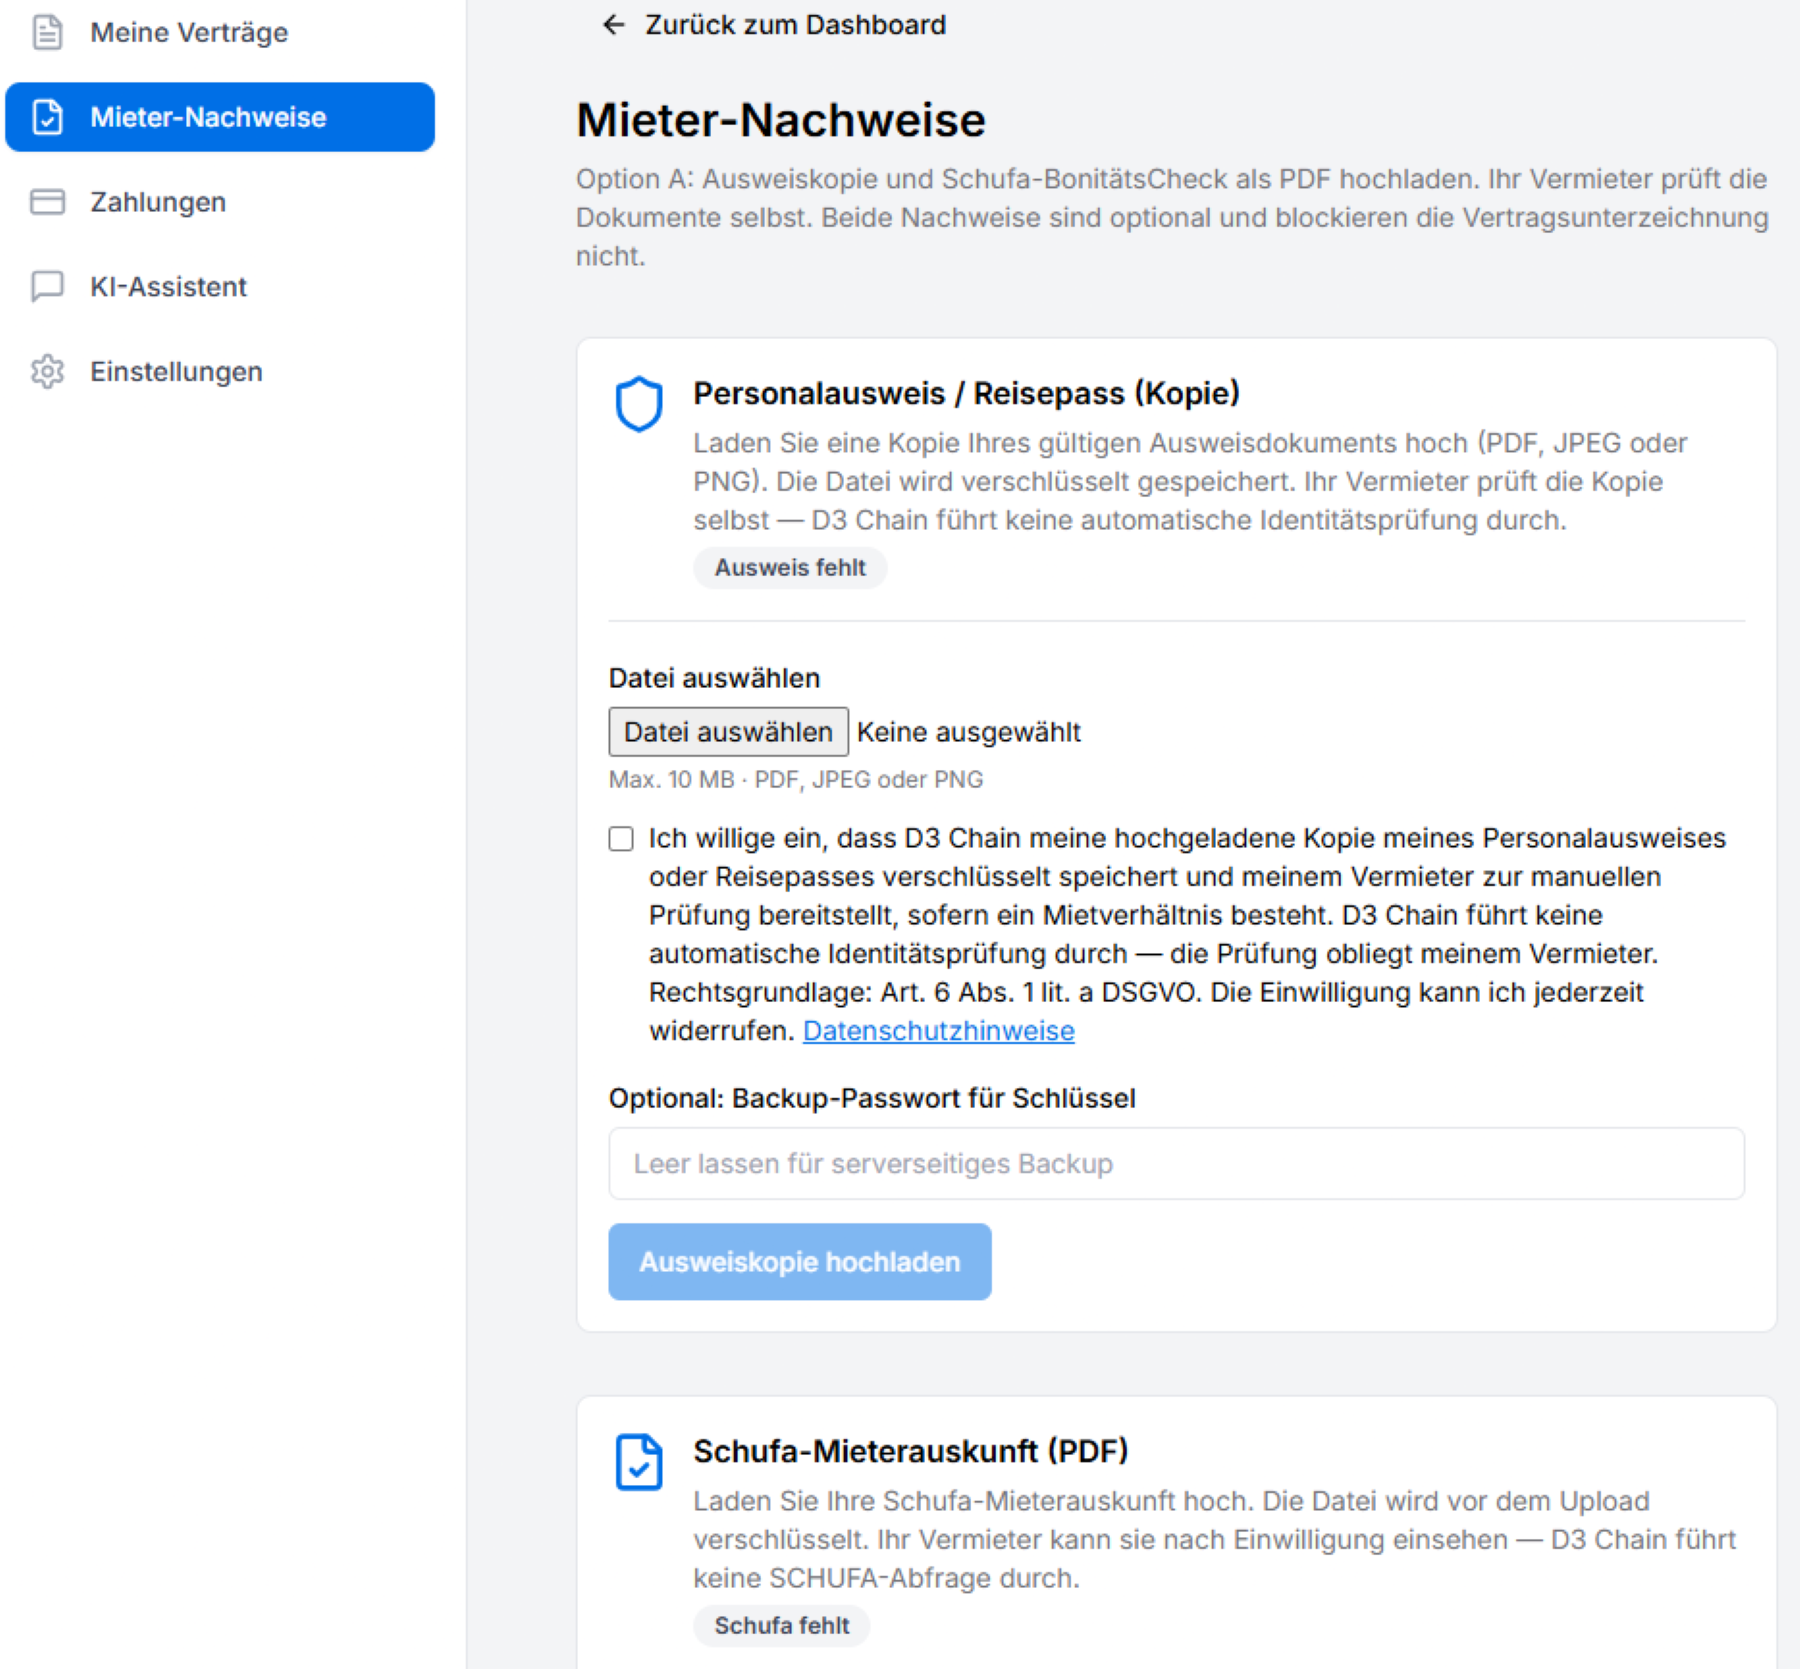This screenshot has height=1669, width=1800.
Task: Click the Datei auswählen label above the file button
Action: click(x=714, y=679)
